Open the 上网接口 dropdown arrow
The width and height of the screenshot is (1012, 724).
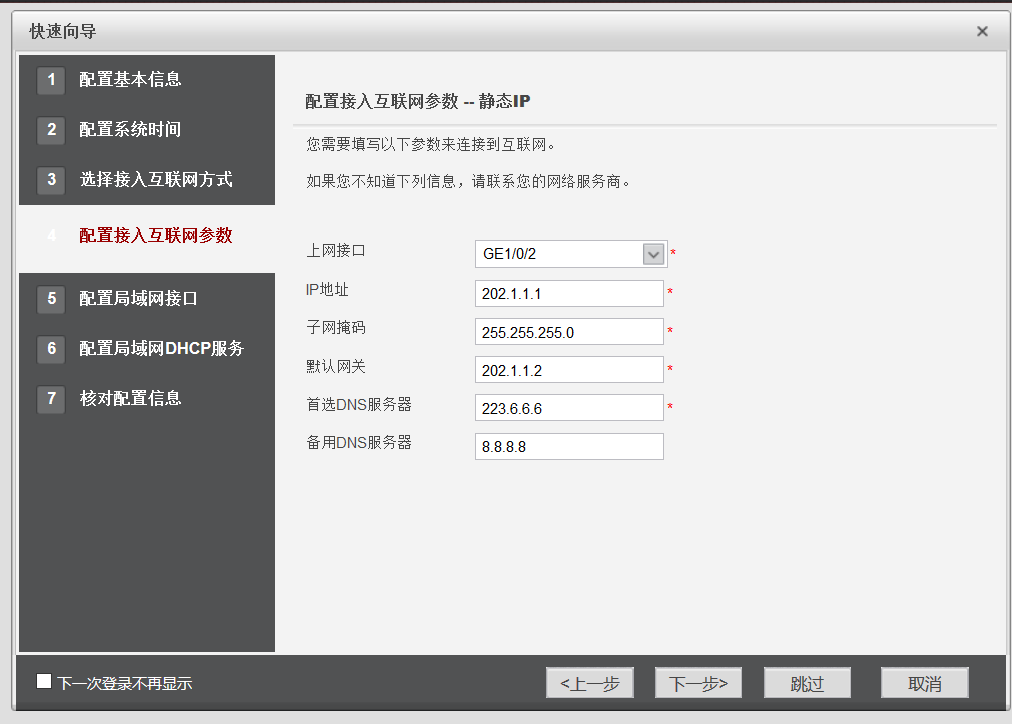coord(653,254)
